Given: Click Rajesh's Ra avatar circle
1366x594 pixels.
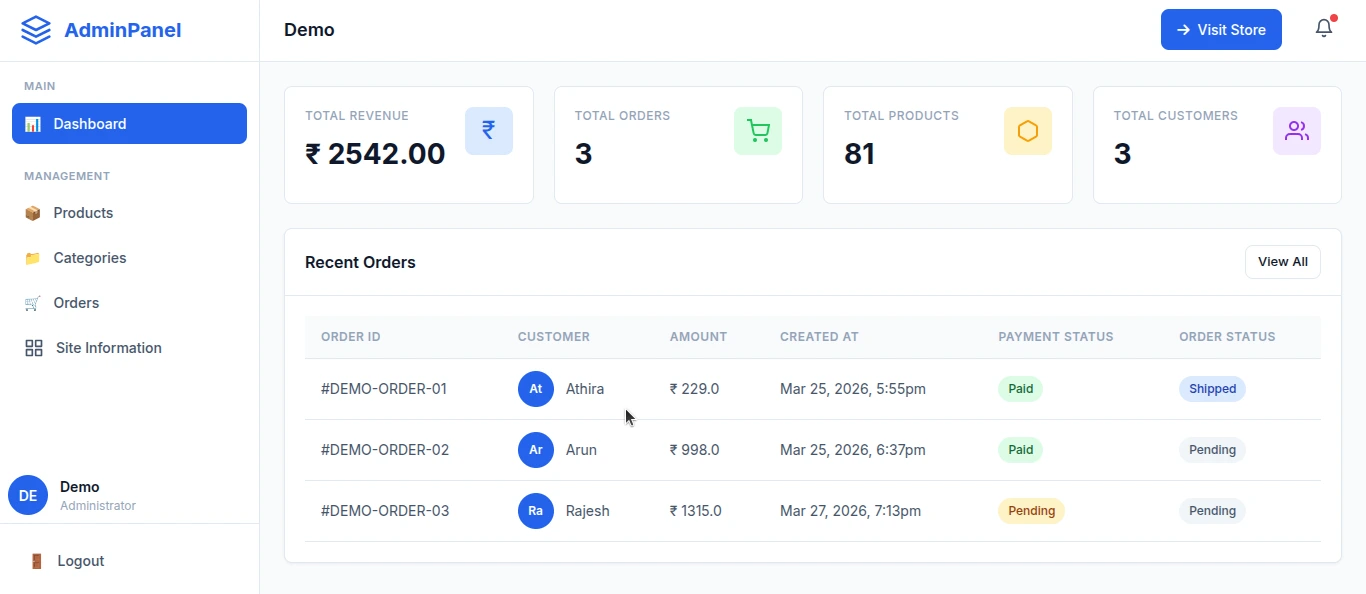Looking at the screenshot, I should tap(536, 511).
